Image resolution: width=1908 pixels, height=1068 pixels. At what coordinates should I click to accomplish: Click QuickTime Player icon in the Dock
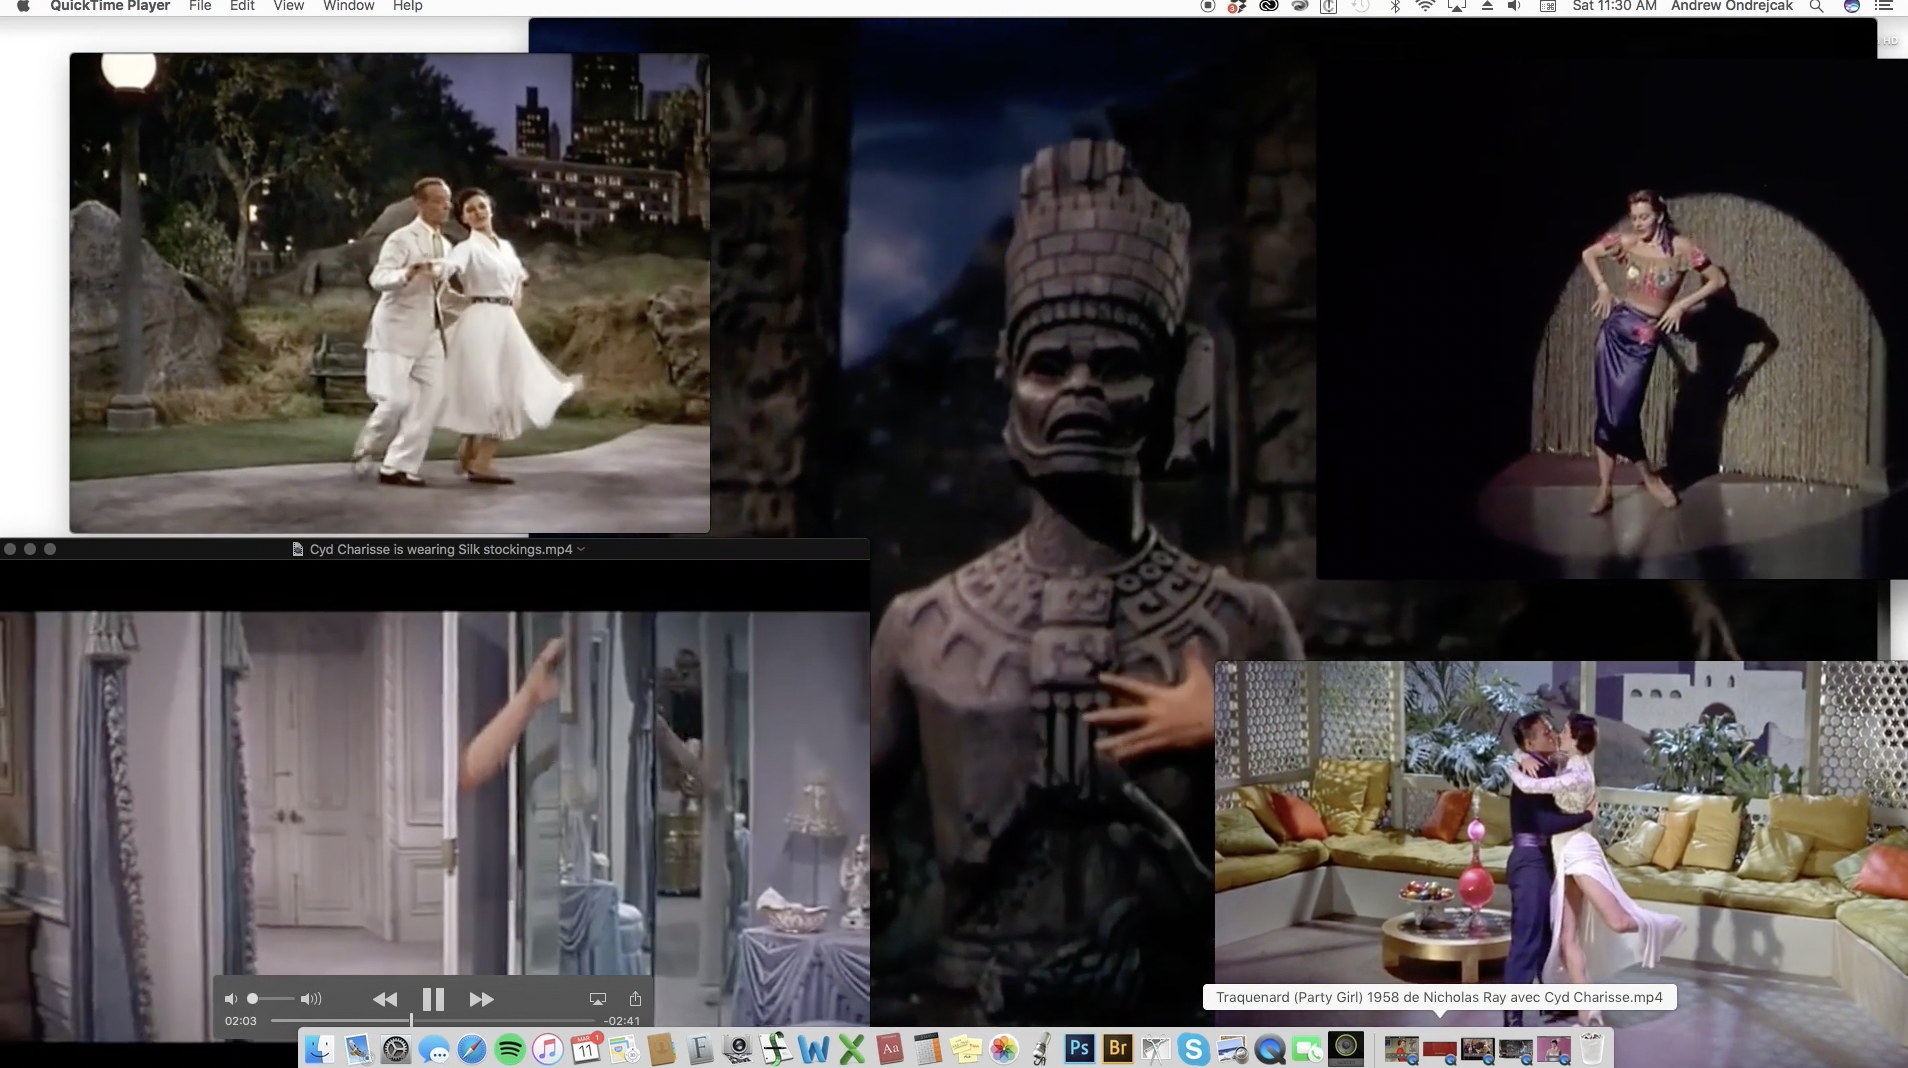(x=1270, y=1049)
